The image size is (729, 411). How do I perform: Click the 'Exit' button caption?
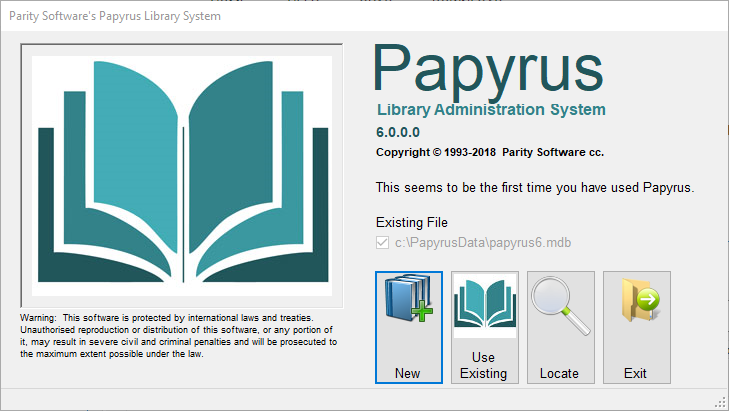tap(635, 373)
